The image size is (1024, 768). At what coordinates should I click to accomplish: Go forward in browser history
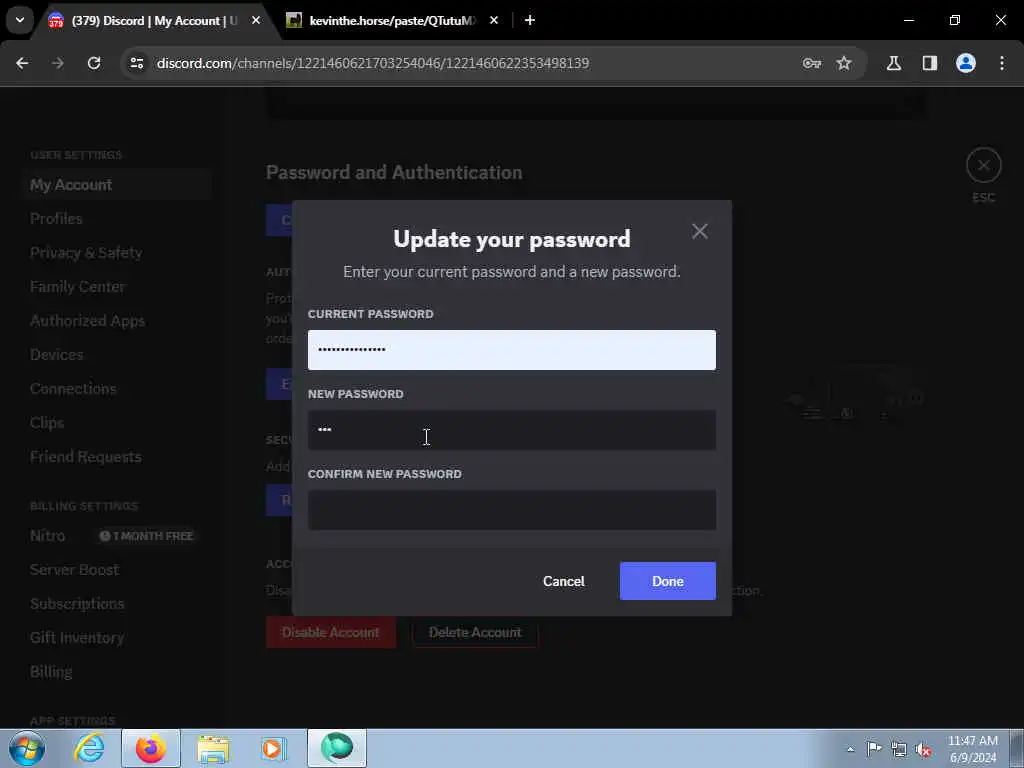click(57, 63)
